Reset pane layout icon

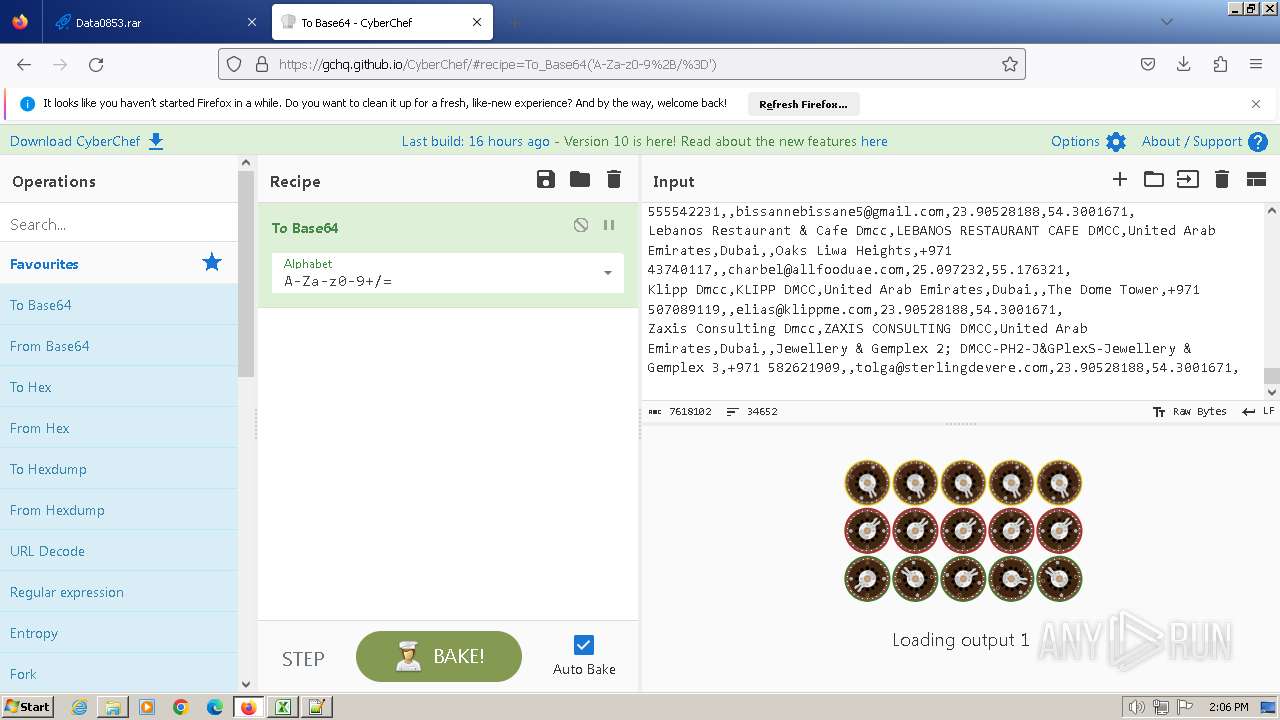coord(1256,180)
